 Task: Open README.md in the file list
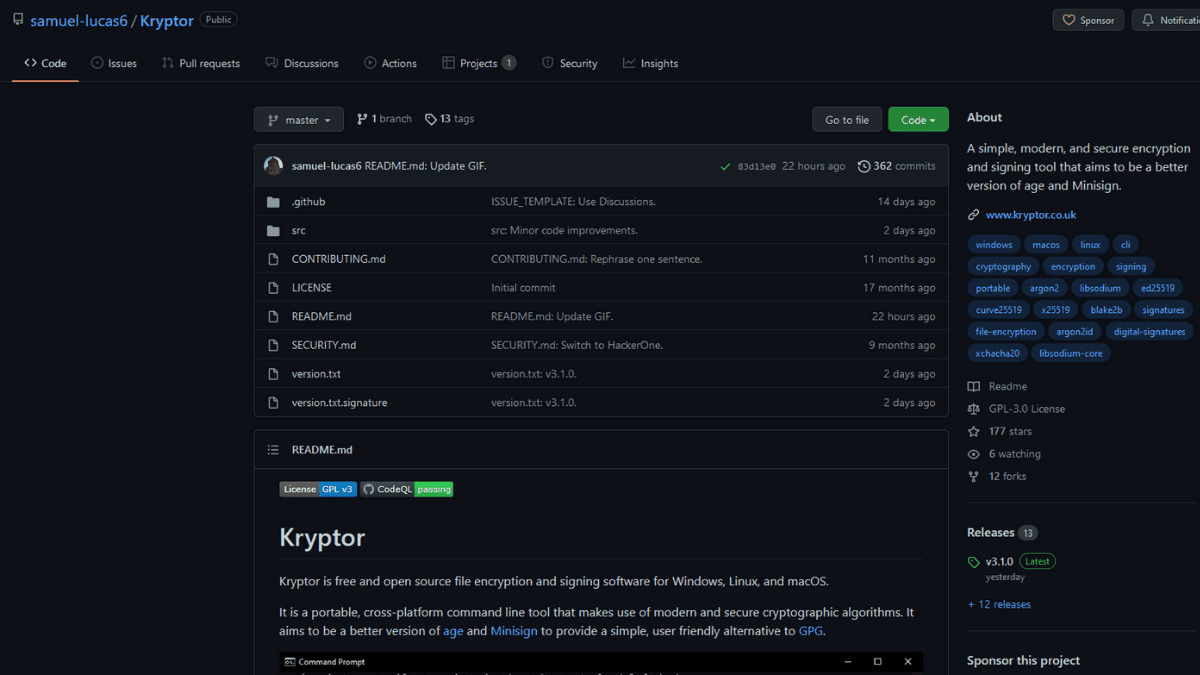coord(322,317)
